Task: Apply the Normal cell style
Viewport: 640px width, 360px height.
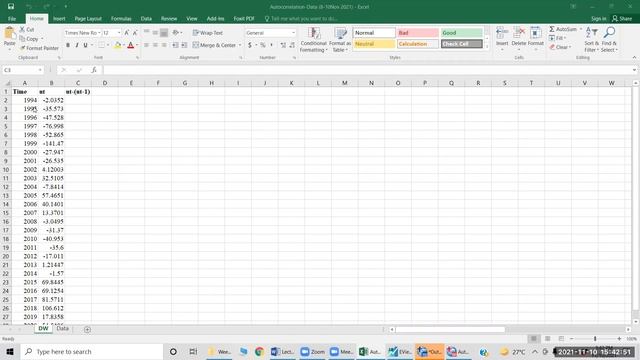Action: (374, 33)
